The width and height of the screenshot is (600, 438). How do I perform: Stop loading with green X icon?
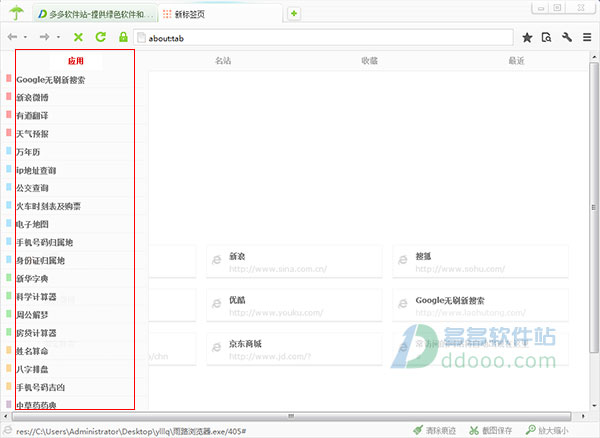coord(78,37)
